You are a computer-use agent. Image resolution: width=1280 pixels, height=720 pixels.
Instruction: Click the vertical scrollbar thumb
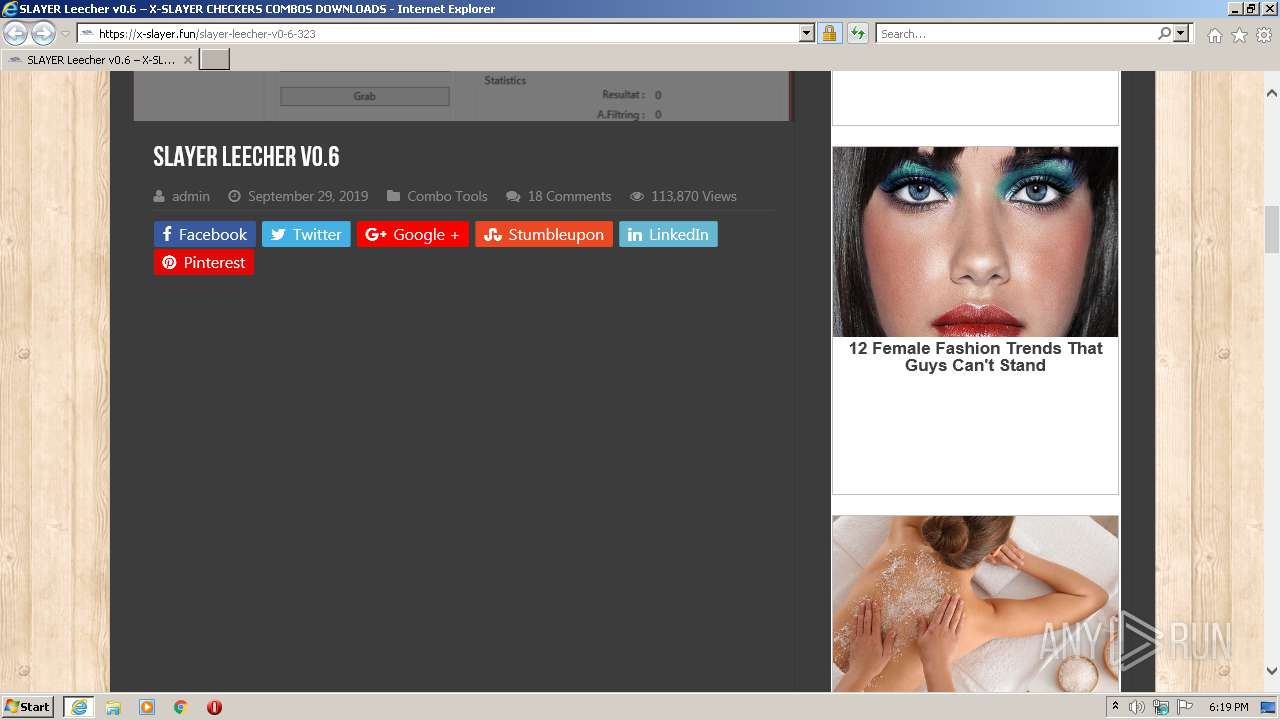point(1272,229)
